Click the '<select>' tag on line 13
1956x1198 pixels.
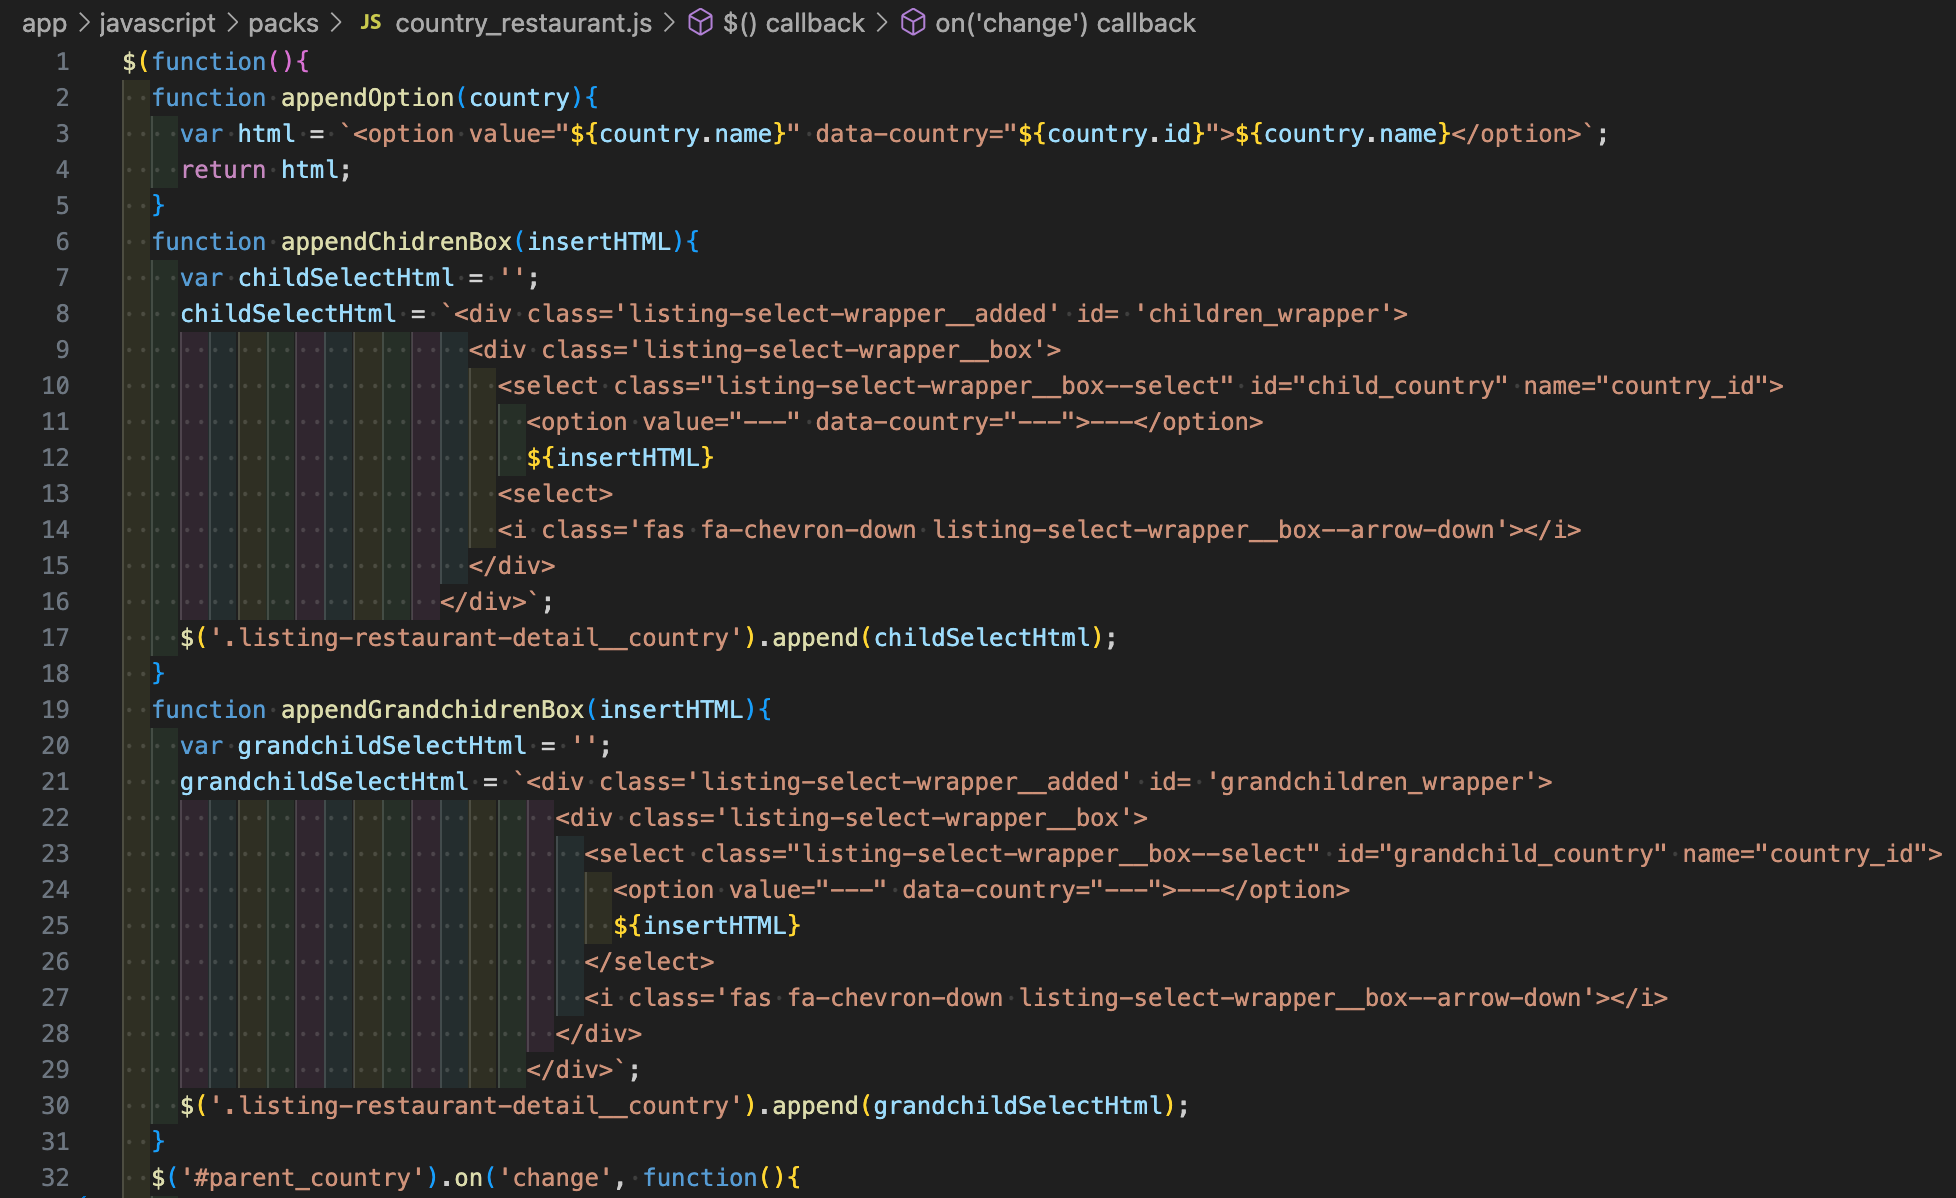(555, 494)
